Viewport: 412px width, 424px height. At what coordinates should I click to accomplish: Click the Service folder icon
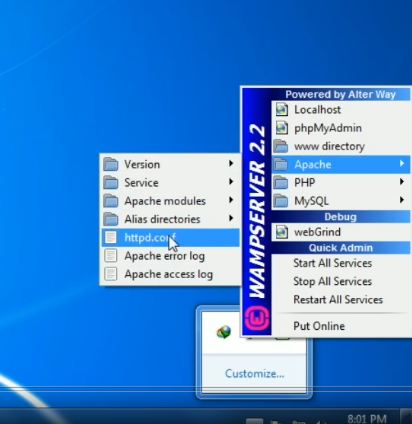tap(111, 183)
